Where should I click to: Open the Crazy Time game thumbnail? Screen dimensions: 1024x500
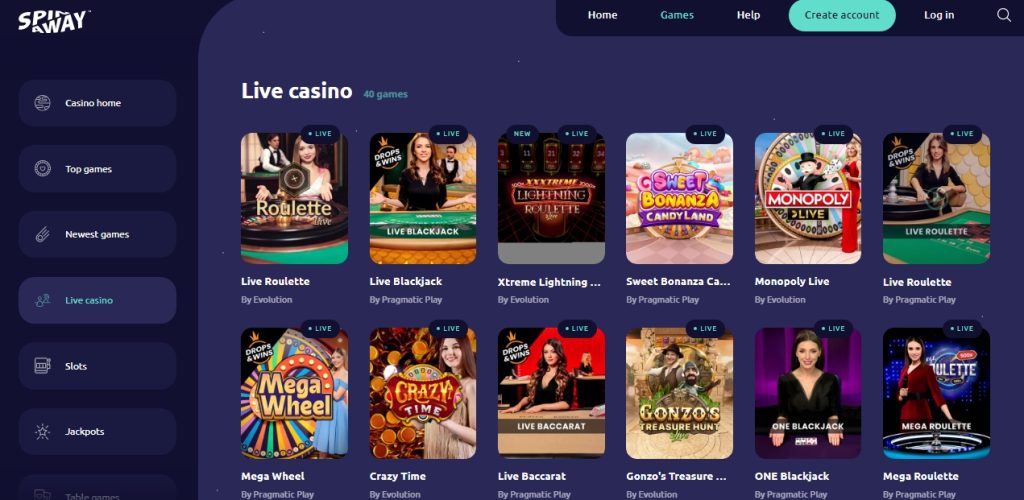423,393
